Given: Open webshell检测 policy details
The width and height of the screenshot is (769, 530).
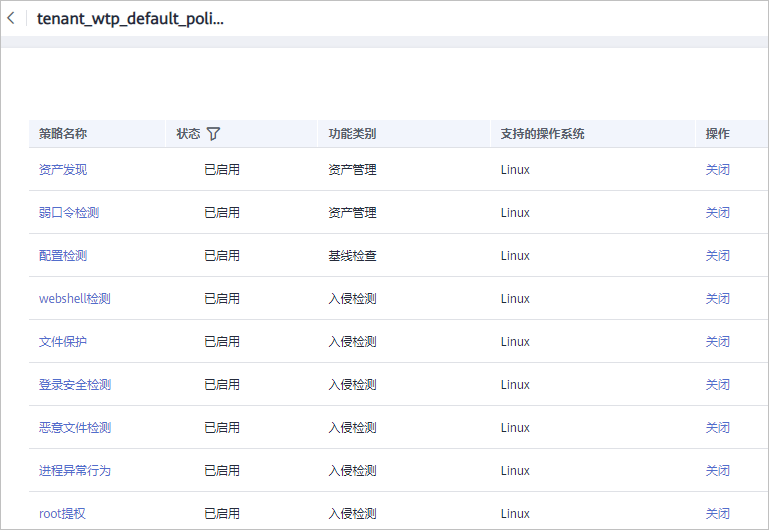Looking at the screenshot, I should [x=75, y=299].
